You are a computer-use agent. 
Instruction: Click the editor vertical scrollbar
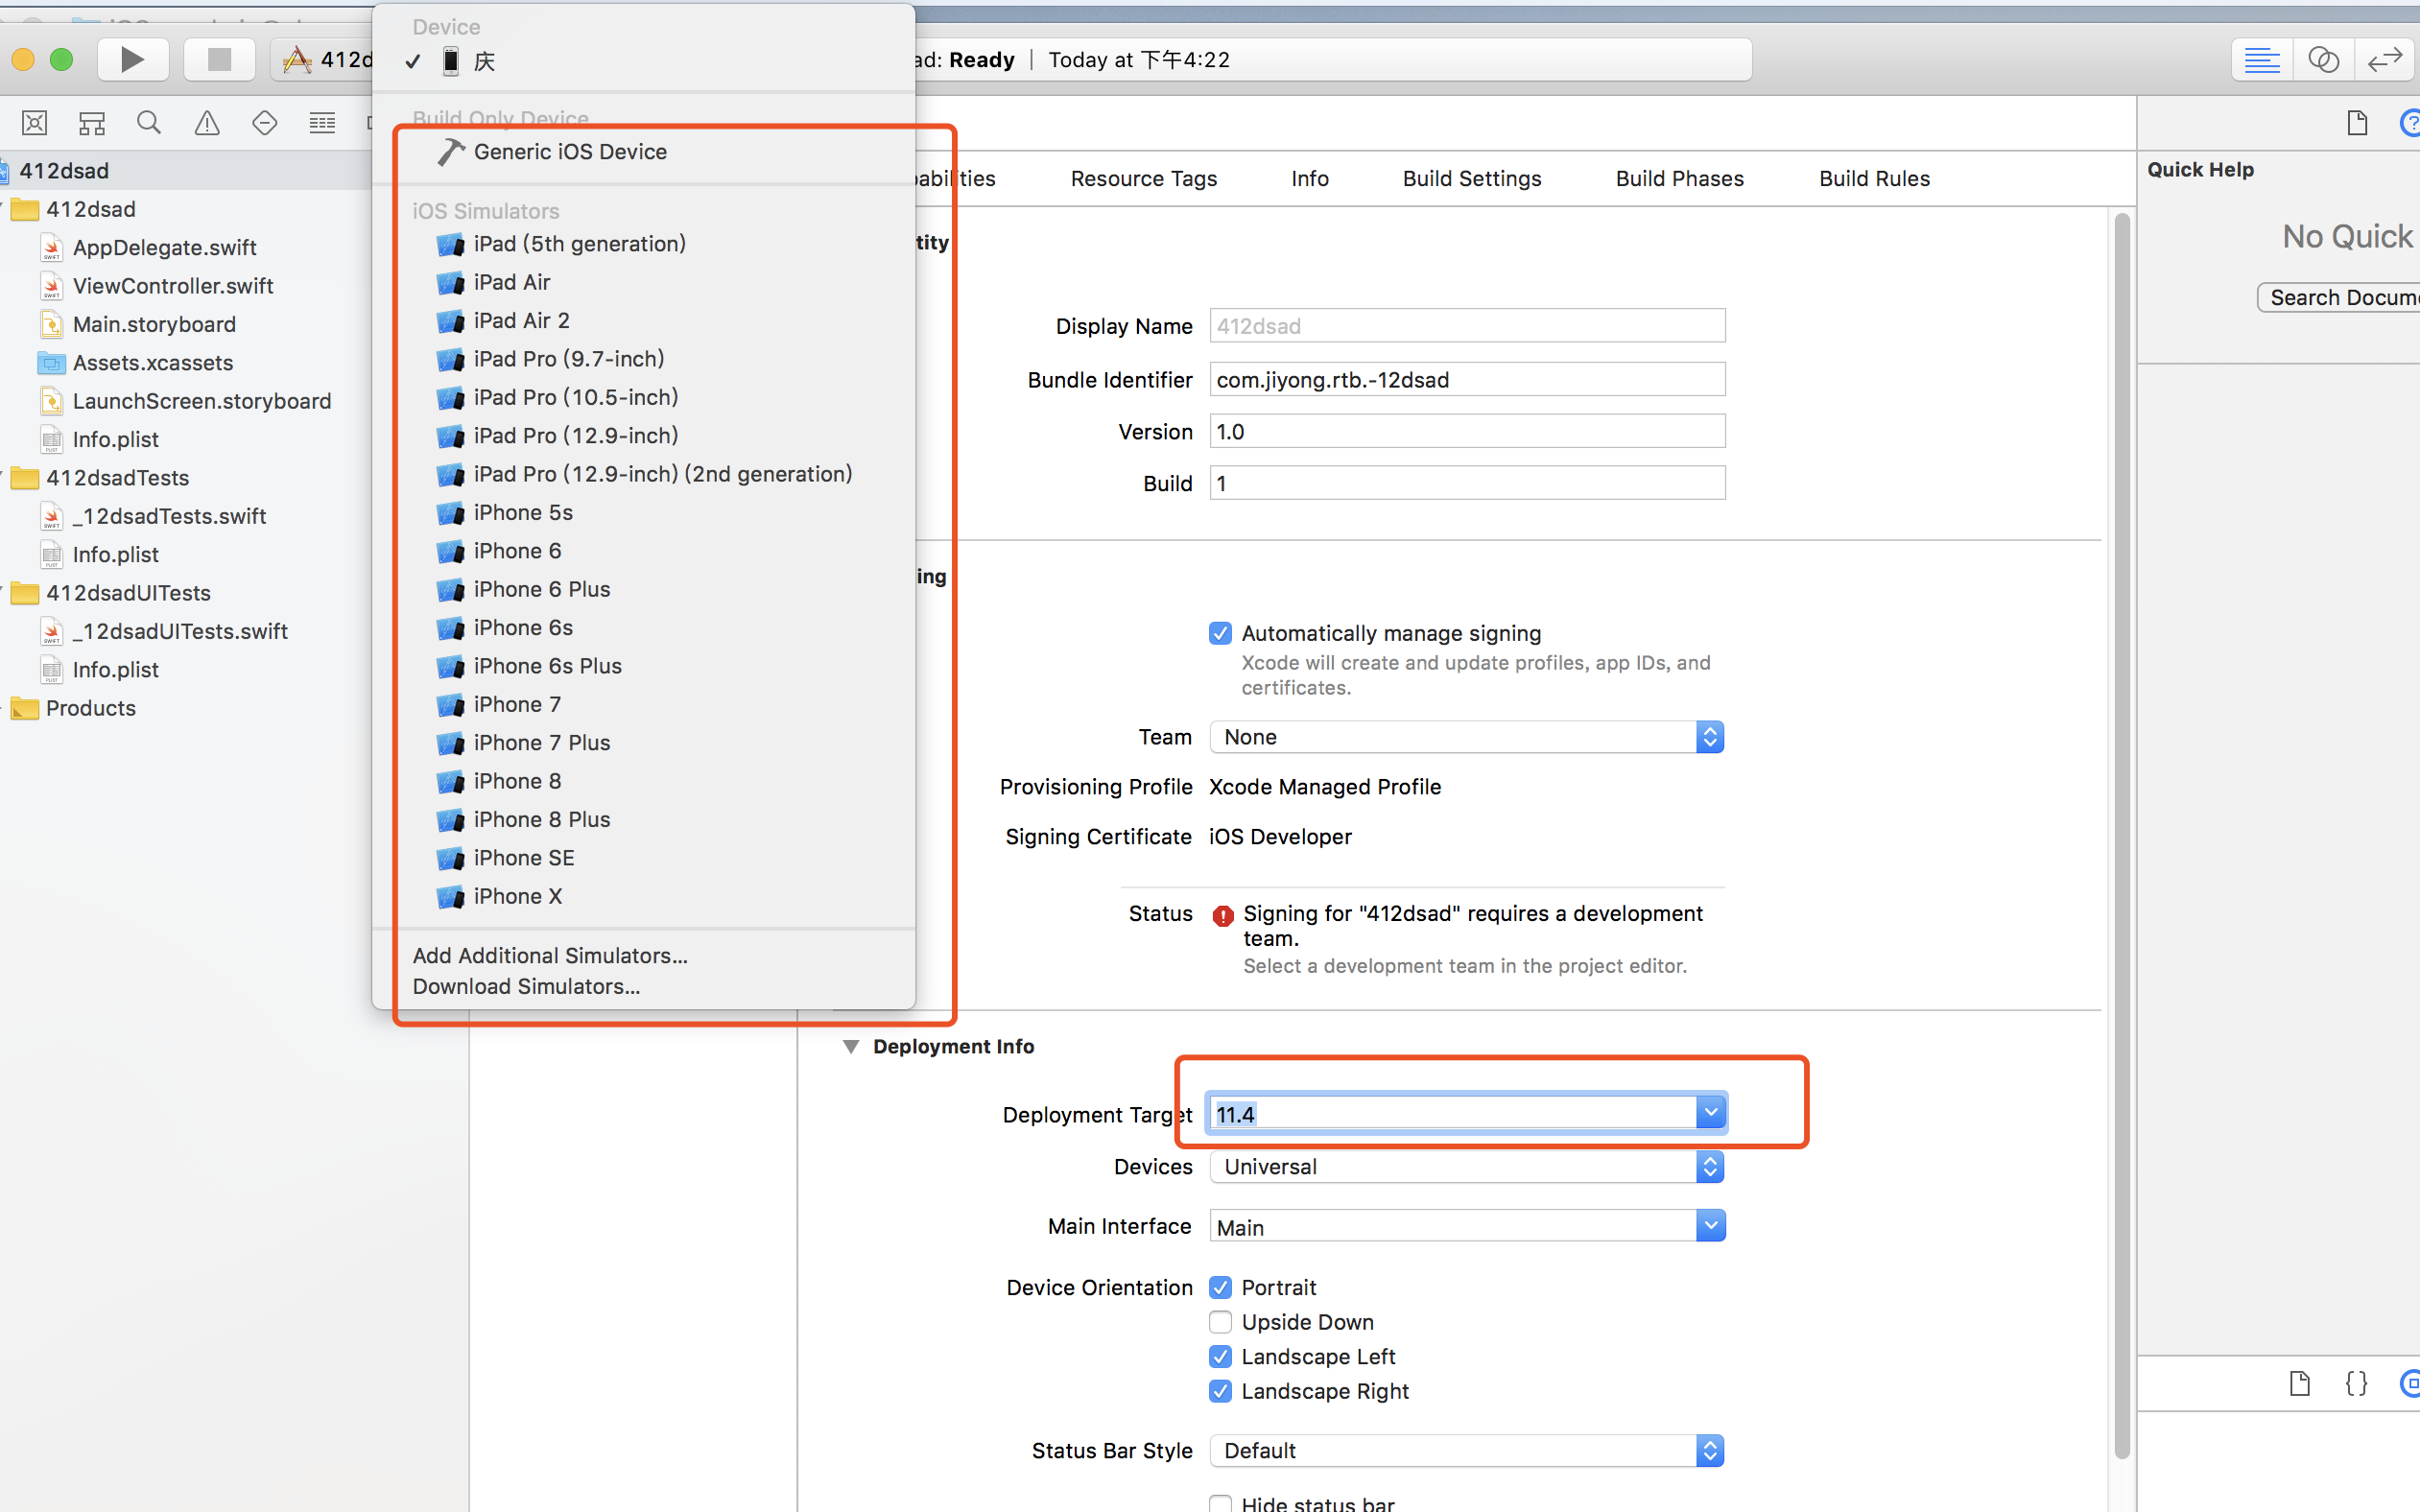pyautogui.click(x=2121, y=835)
